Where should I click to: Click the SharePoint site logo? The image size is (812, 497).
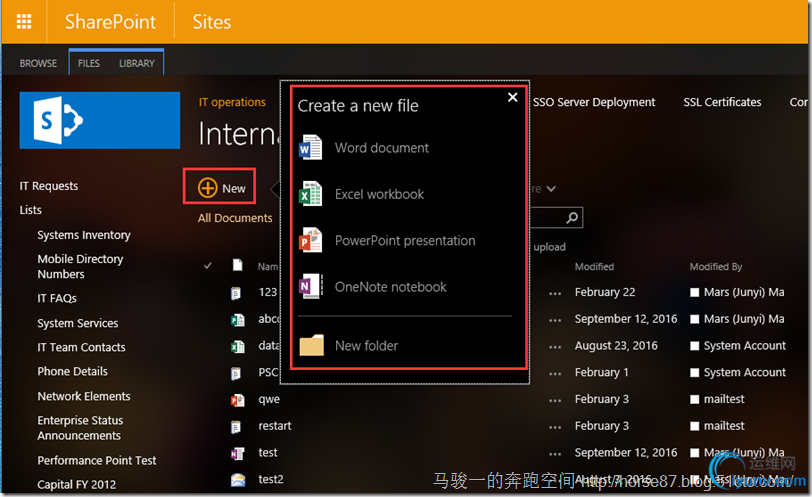pyautogui.click(x=99, y=120)
